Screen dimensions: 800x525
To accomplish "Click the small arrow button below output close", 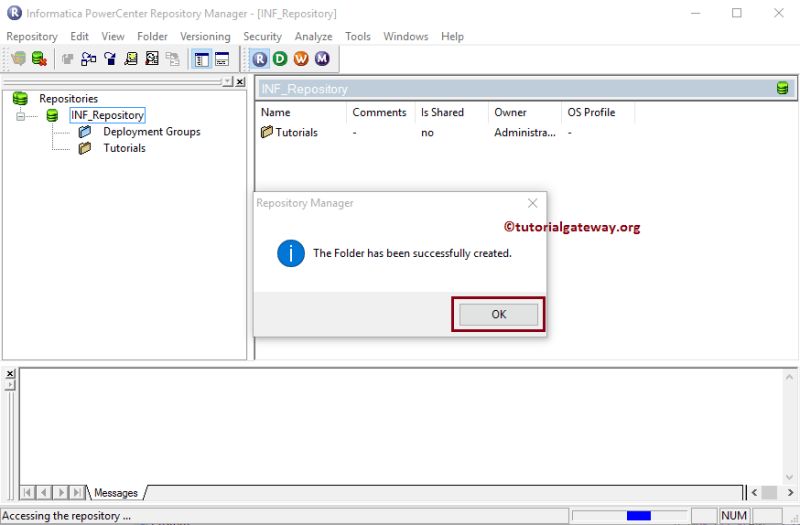I will (x=10, y=384).
